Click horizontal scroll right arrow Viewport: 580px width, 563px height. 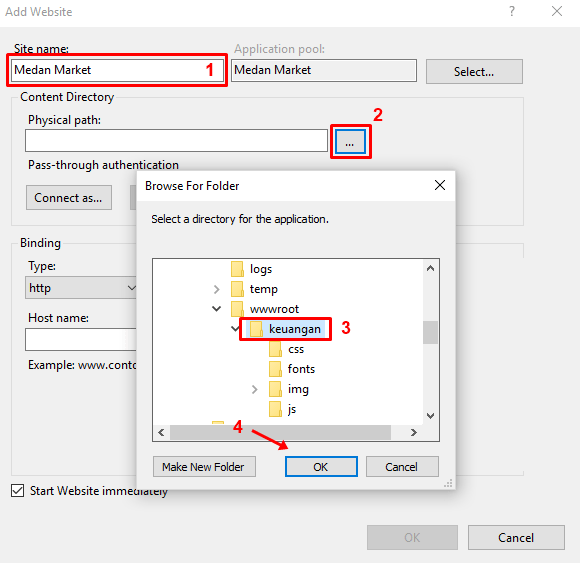[414, 432]
